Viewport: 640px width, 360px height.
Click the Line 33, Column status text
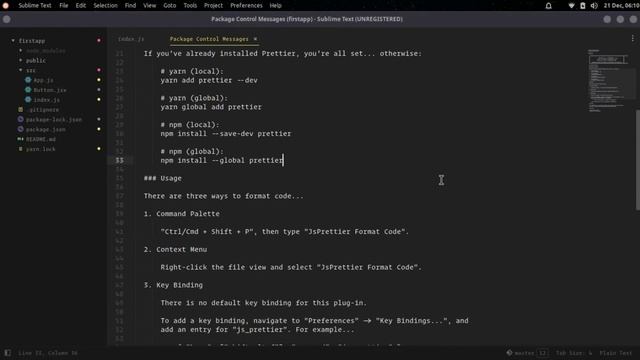click(x=47, y=353)
